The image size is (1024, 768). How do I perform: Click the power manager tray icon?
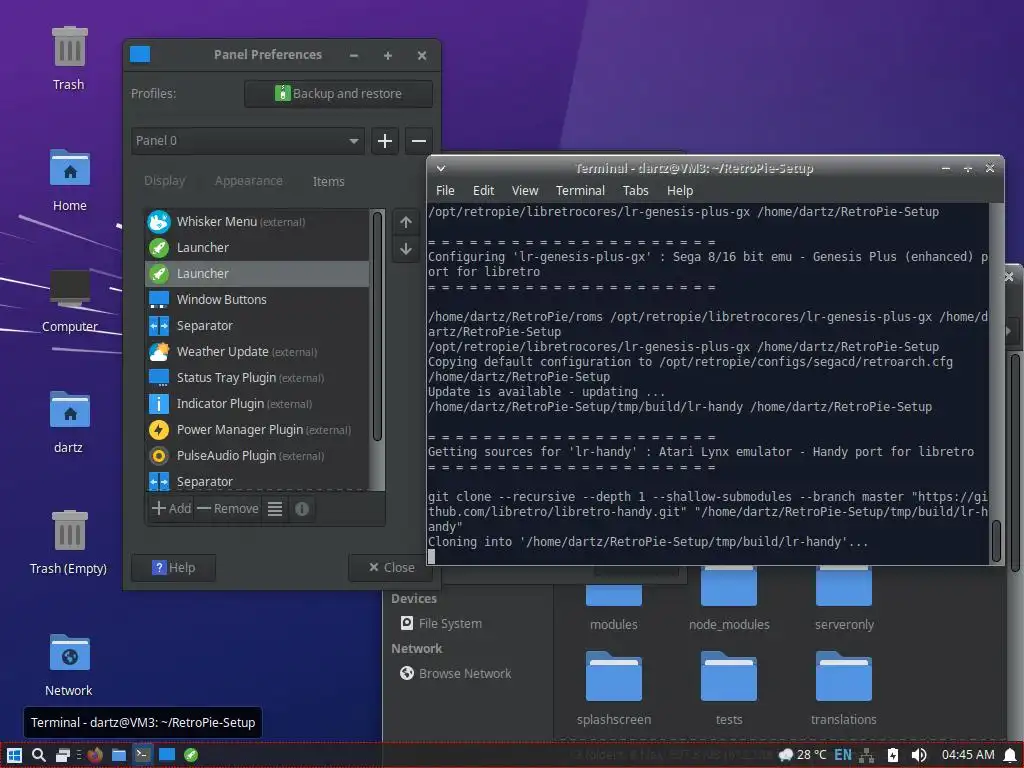coord(893,755)
